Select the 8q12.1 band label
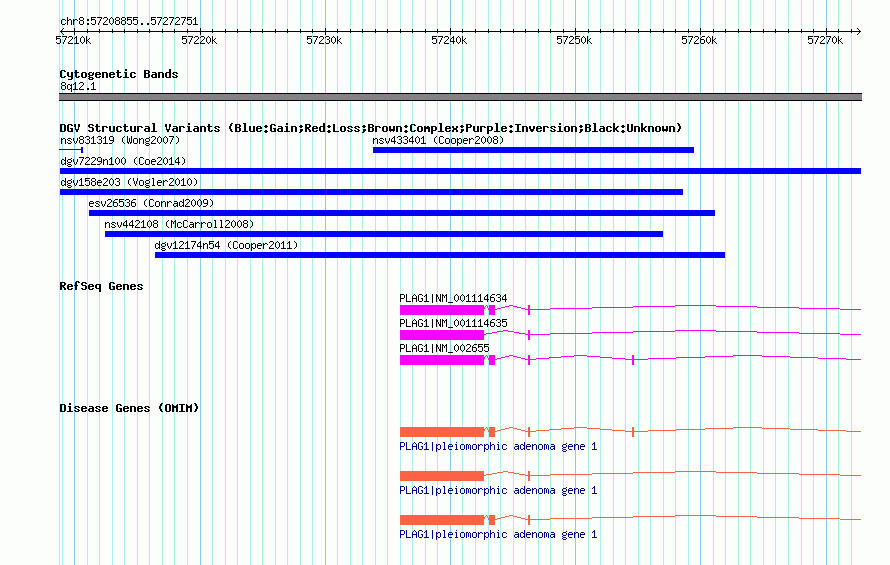Image resolution: width=890 pixels, height=565 pixels. (x=78, y=86)
